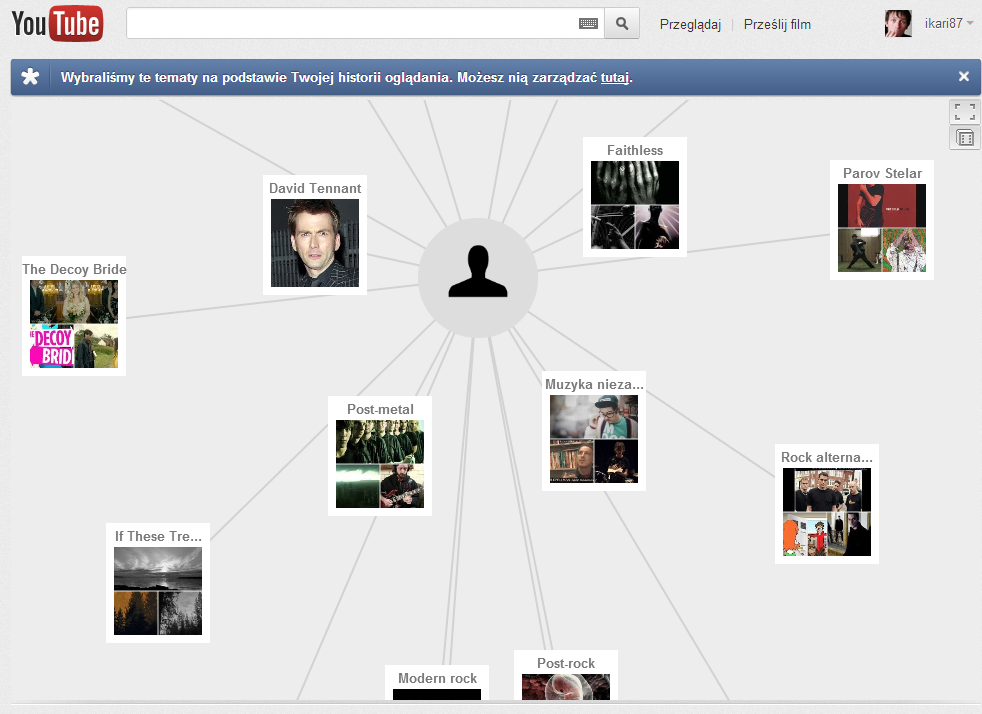Click the Faithless topic title

point(635,150)
